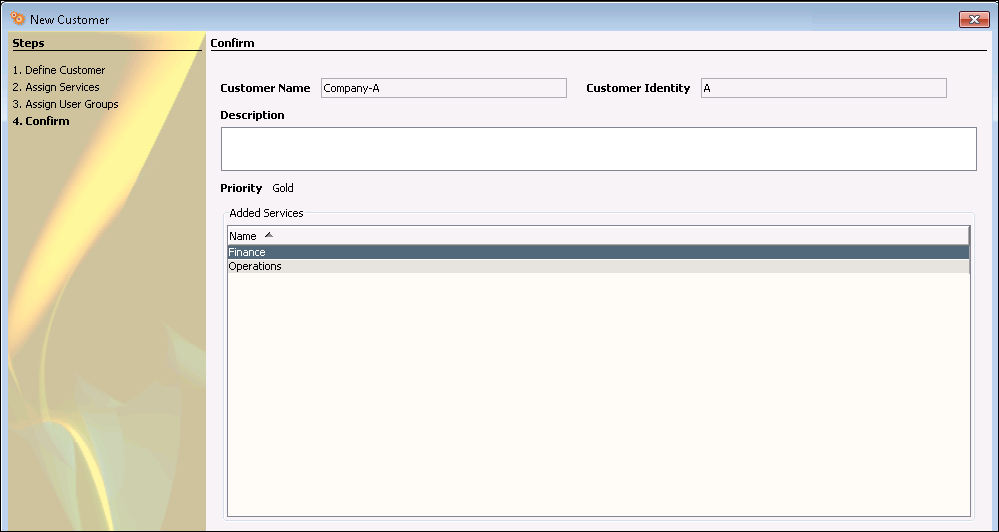Click inside the Customer Identity field

(823, 88)
